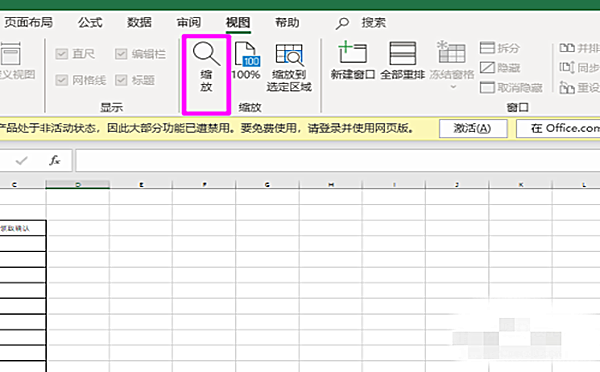Open the Help (帮助) tab

point(287,23)
